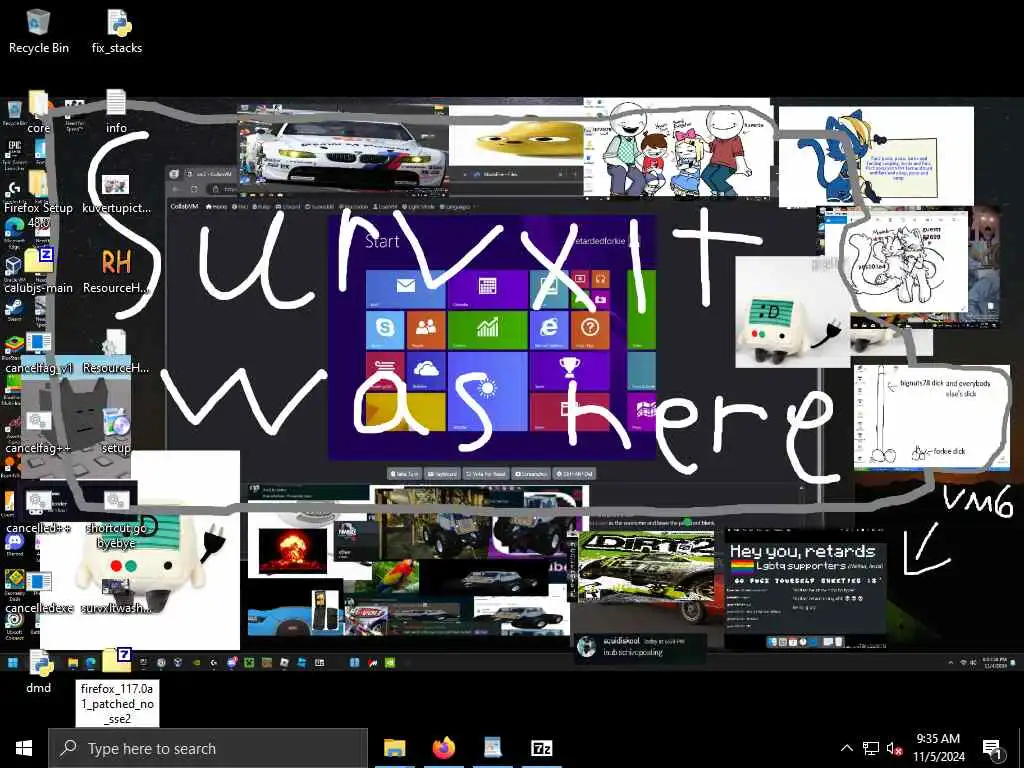Focus the Type here to search box
Image resolution: width=1024 pixels, height=768 pixels.
pos(208,748)
